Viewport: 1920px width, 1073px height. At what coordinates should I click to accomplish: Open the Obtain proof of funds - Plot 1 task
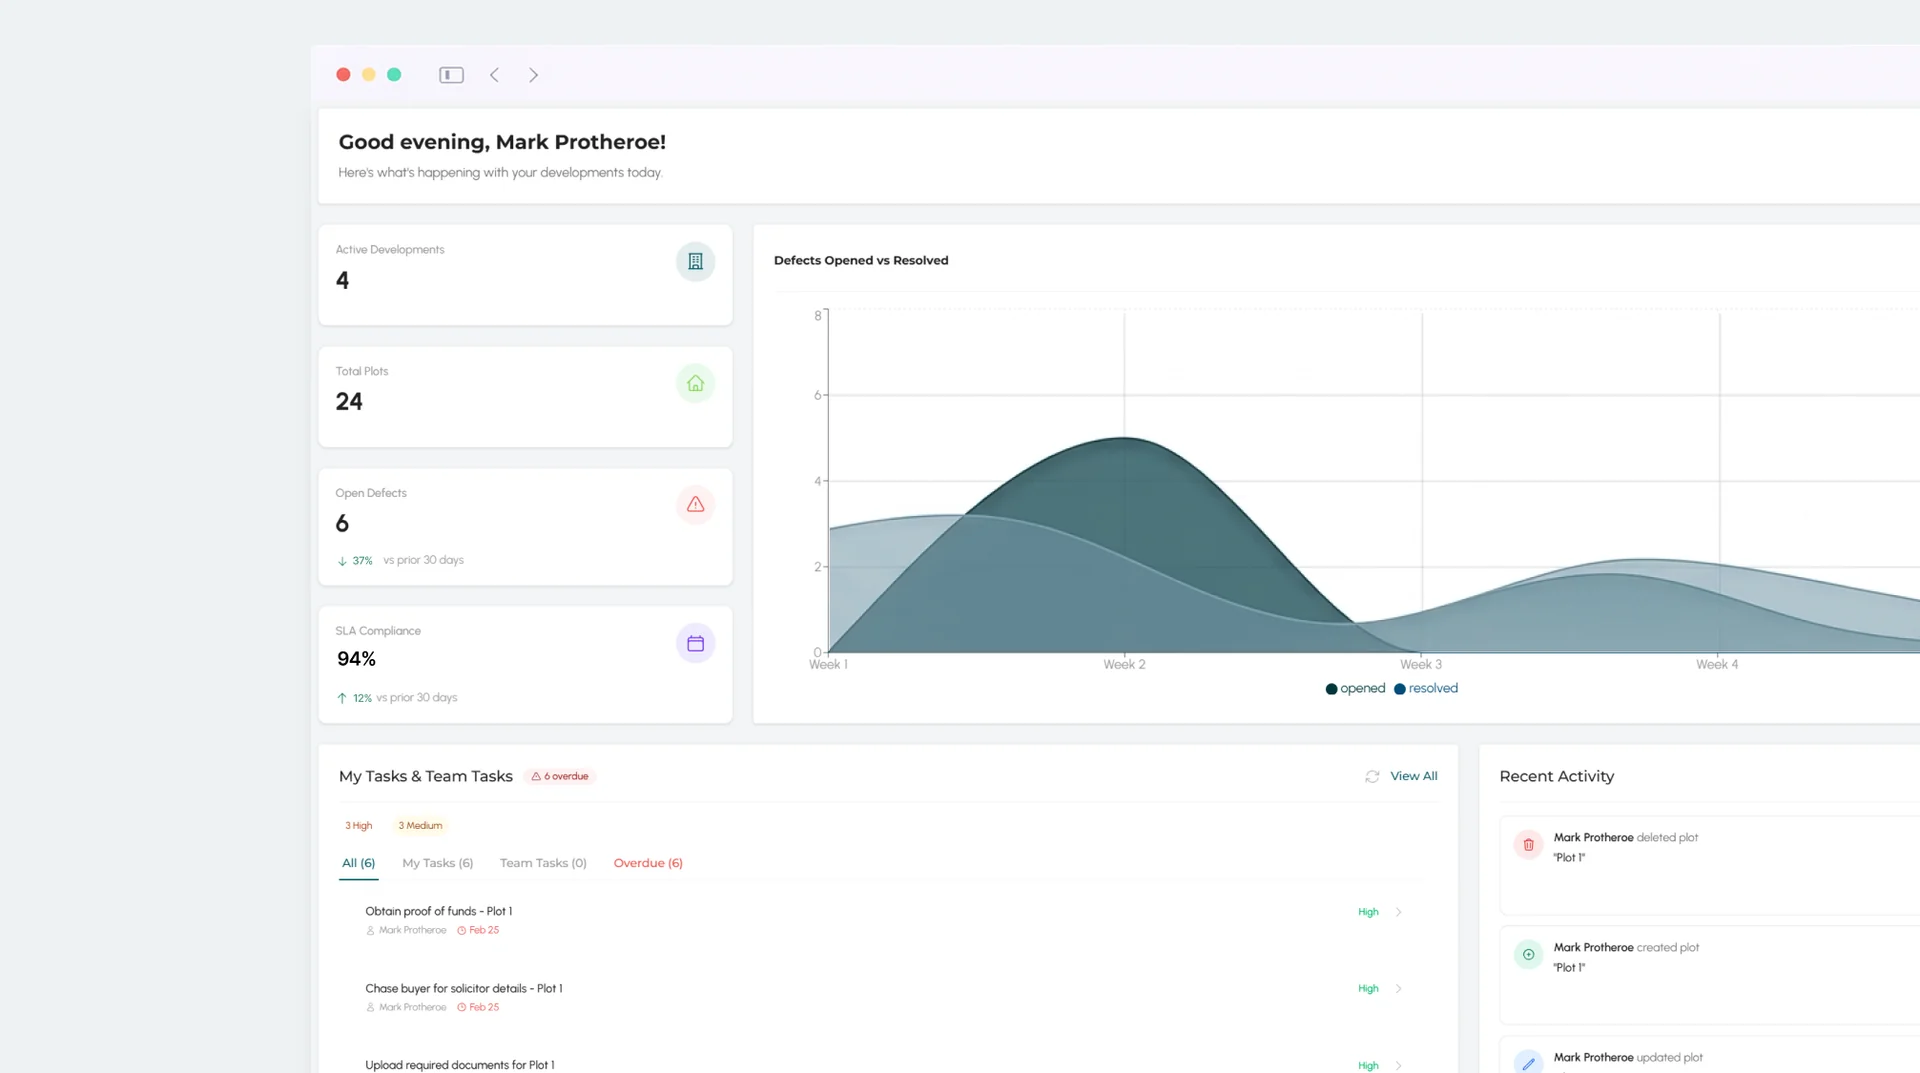tap(439, 912)
